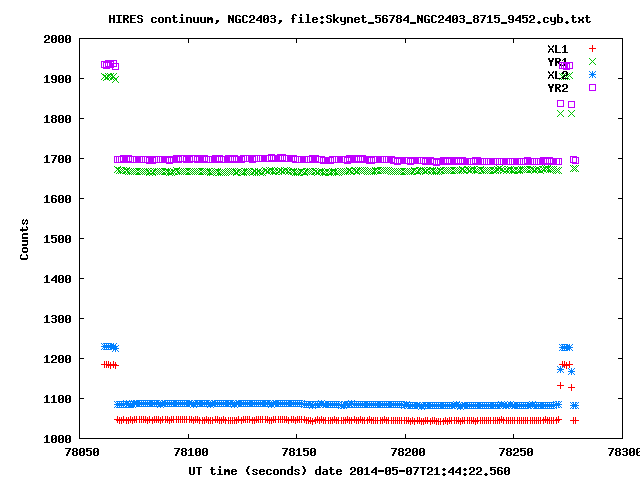Click the XL1 legend label

(558, 49)
